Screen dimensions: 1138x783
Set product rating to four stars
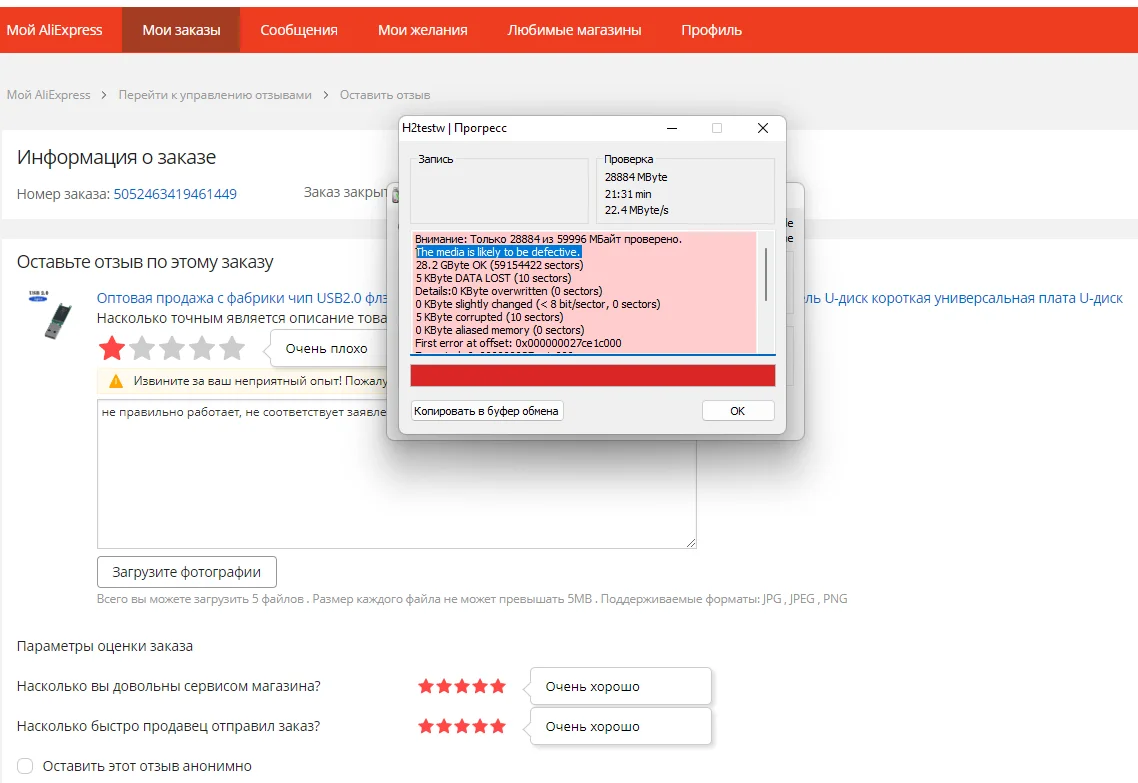tap(202, 348)
